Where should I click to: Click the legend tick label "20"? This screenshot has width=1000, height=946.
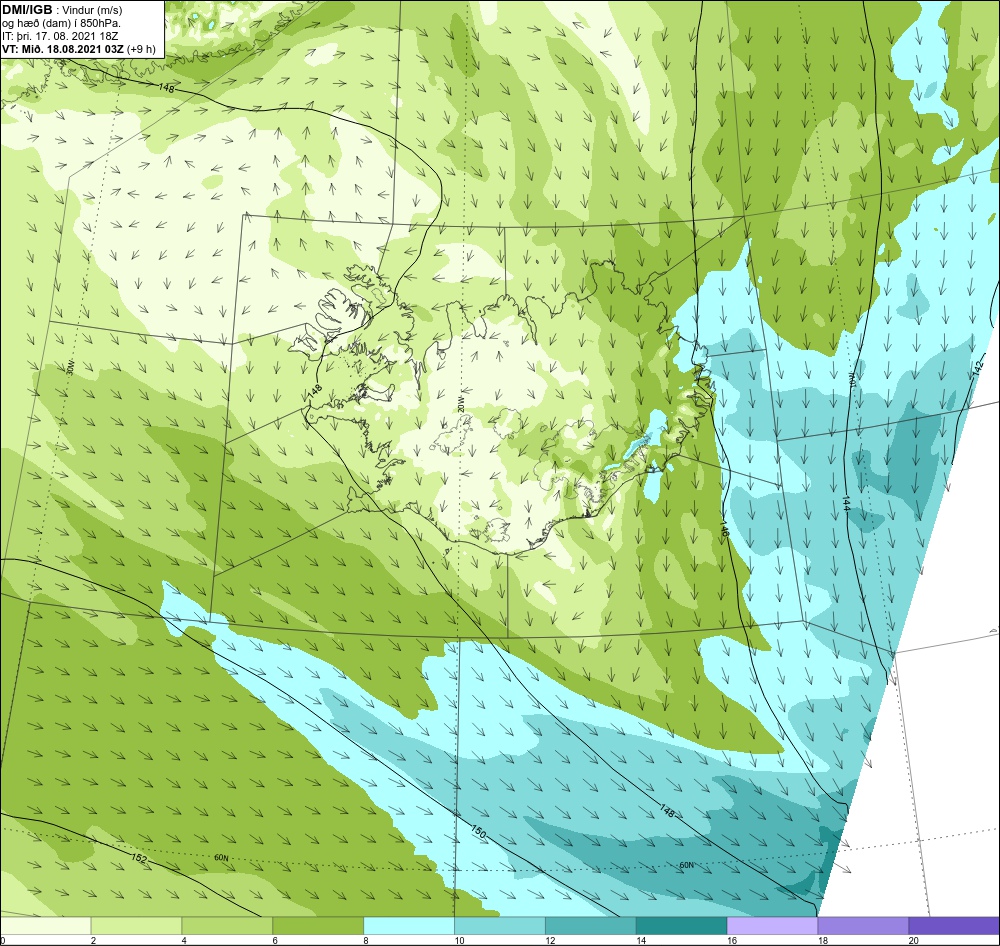tap(914, 940)
